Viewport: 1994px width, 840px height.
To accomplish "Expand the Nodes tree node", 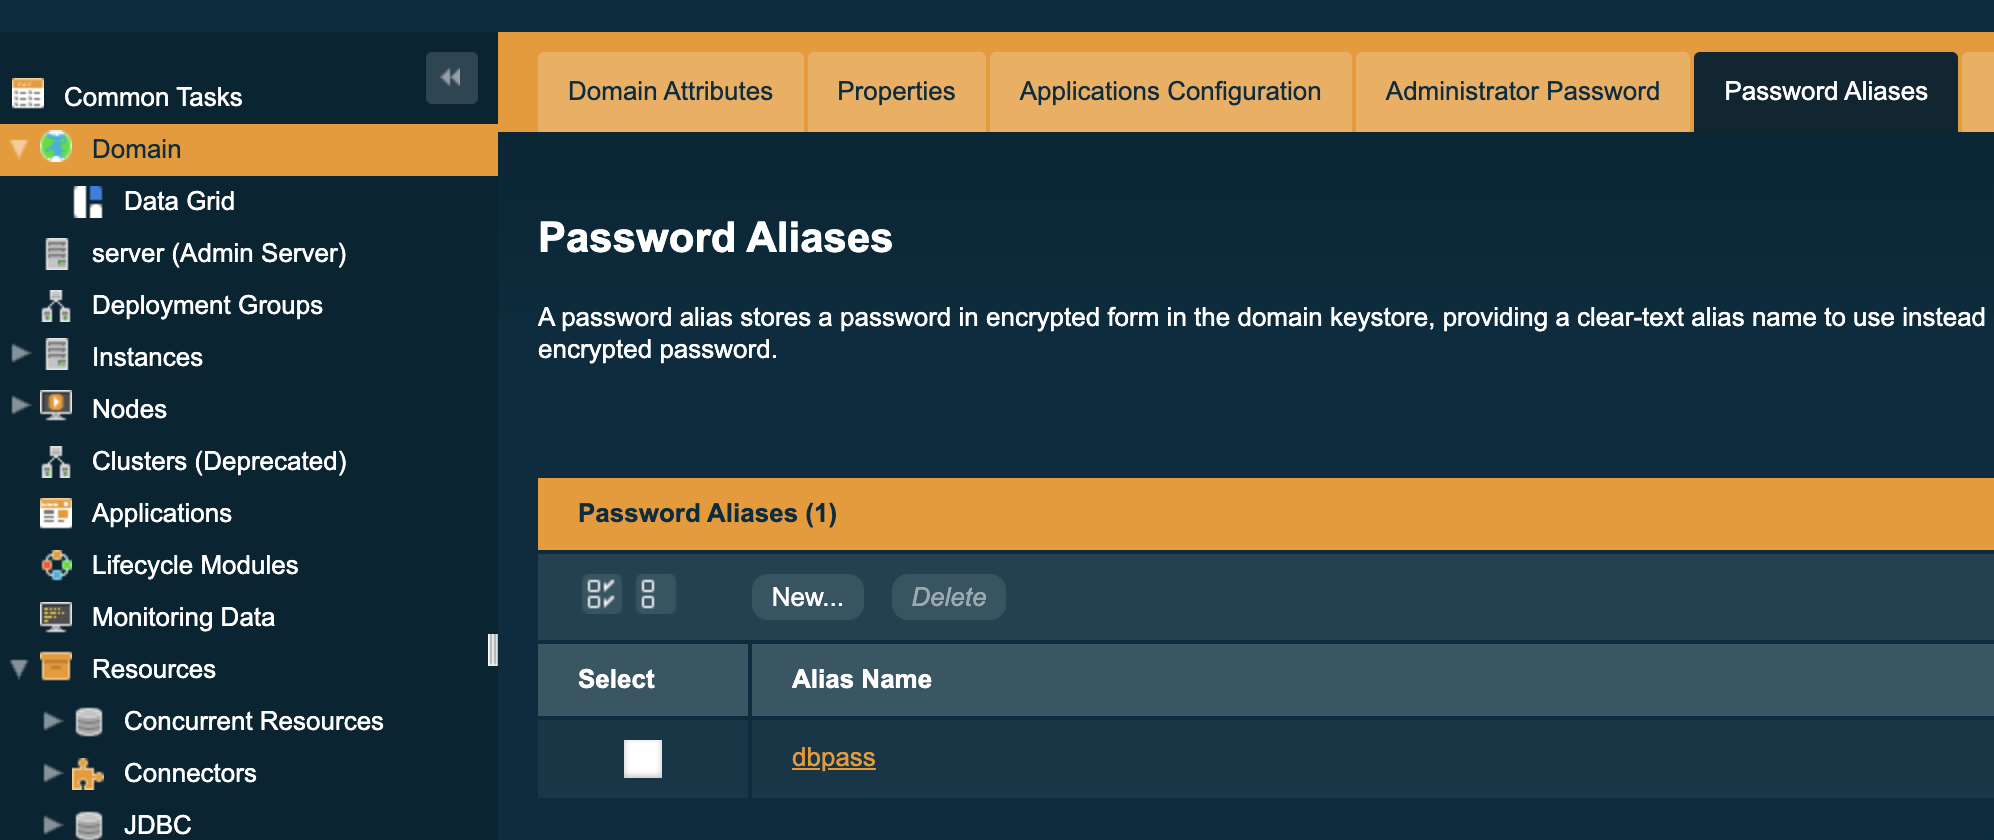I will pos(20,405).
